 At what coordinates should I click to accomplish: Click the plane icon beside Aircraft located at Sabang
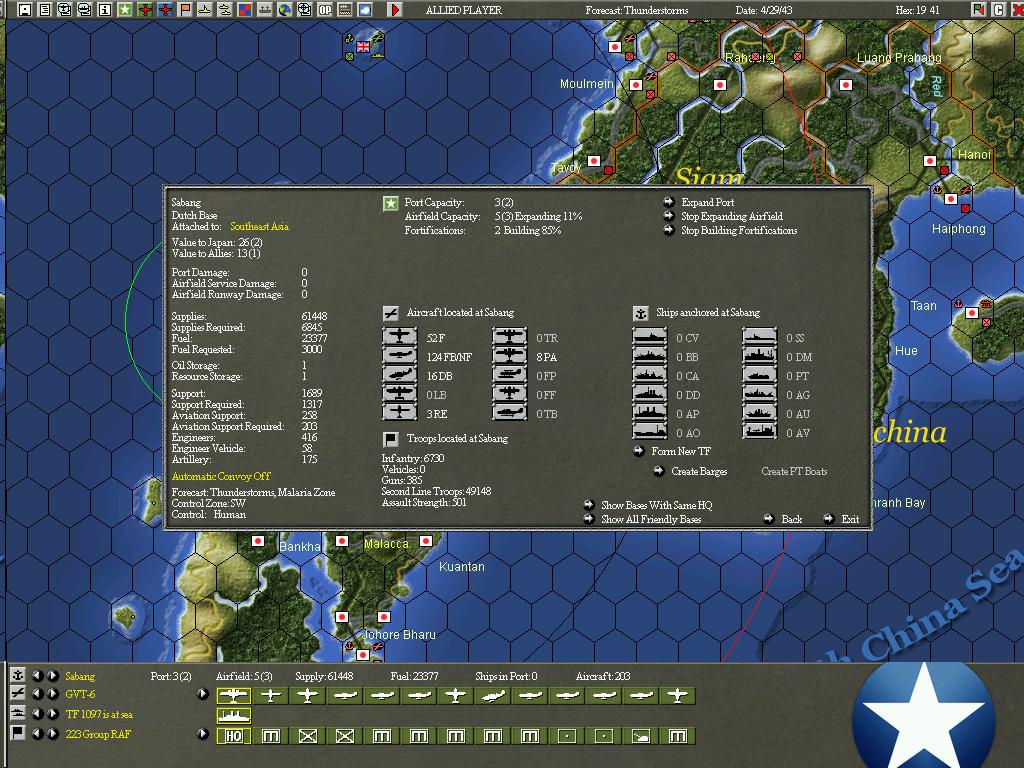[391, 313]
